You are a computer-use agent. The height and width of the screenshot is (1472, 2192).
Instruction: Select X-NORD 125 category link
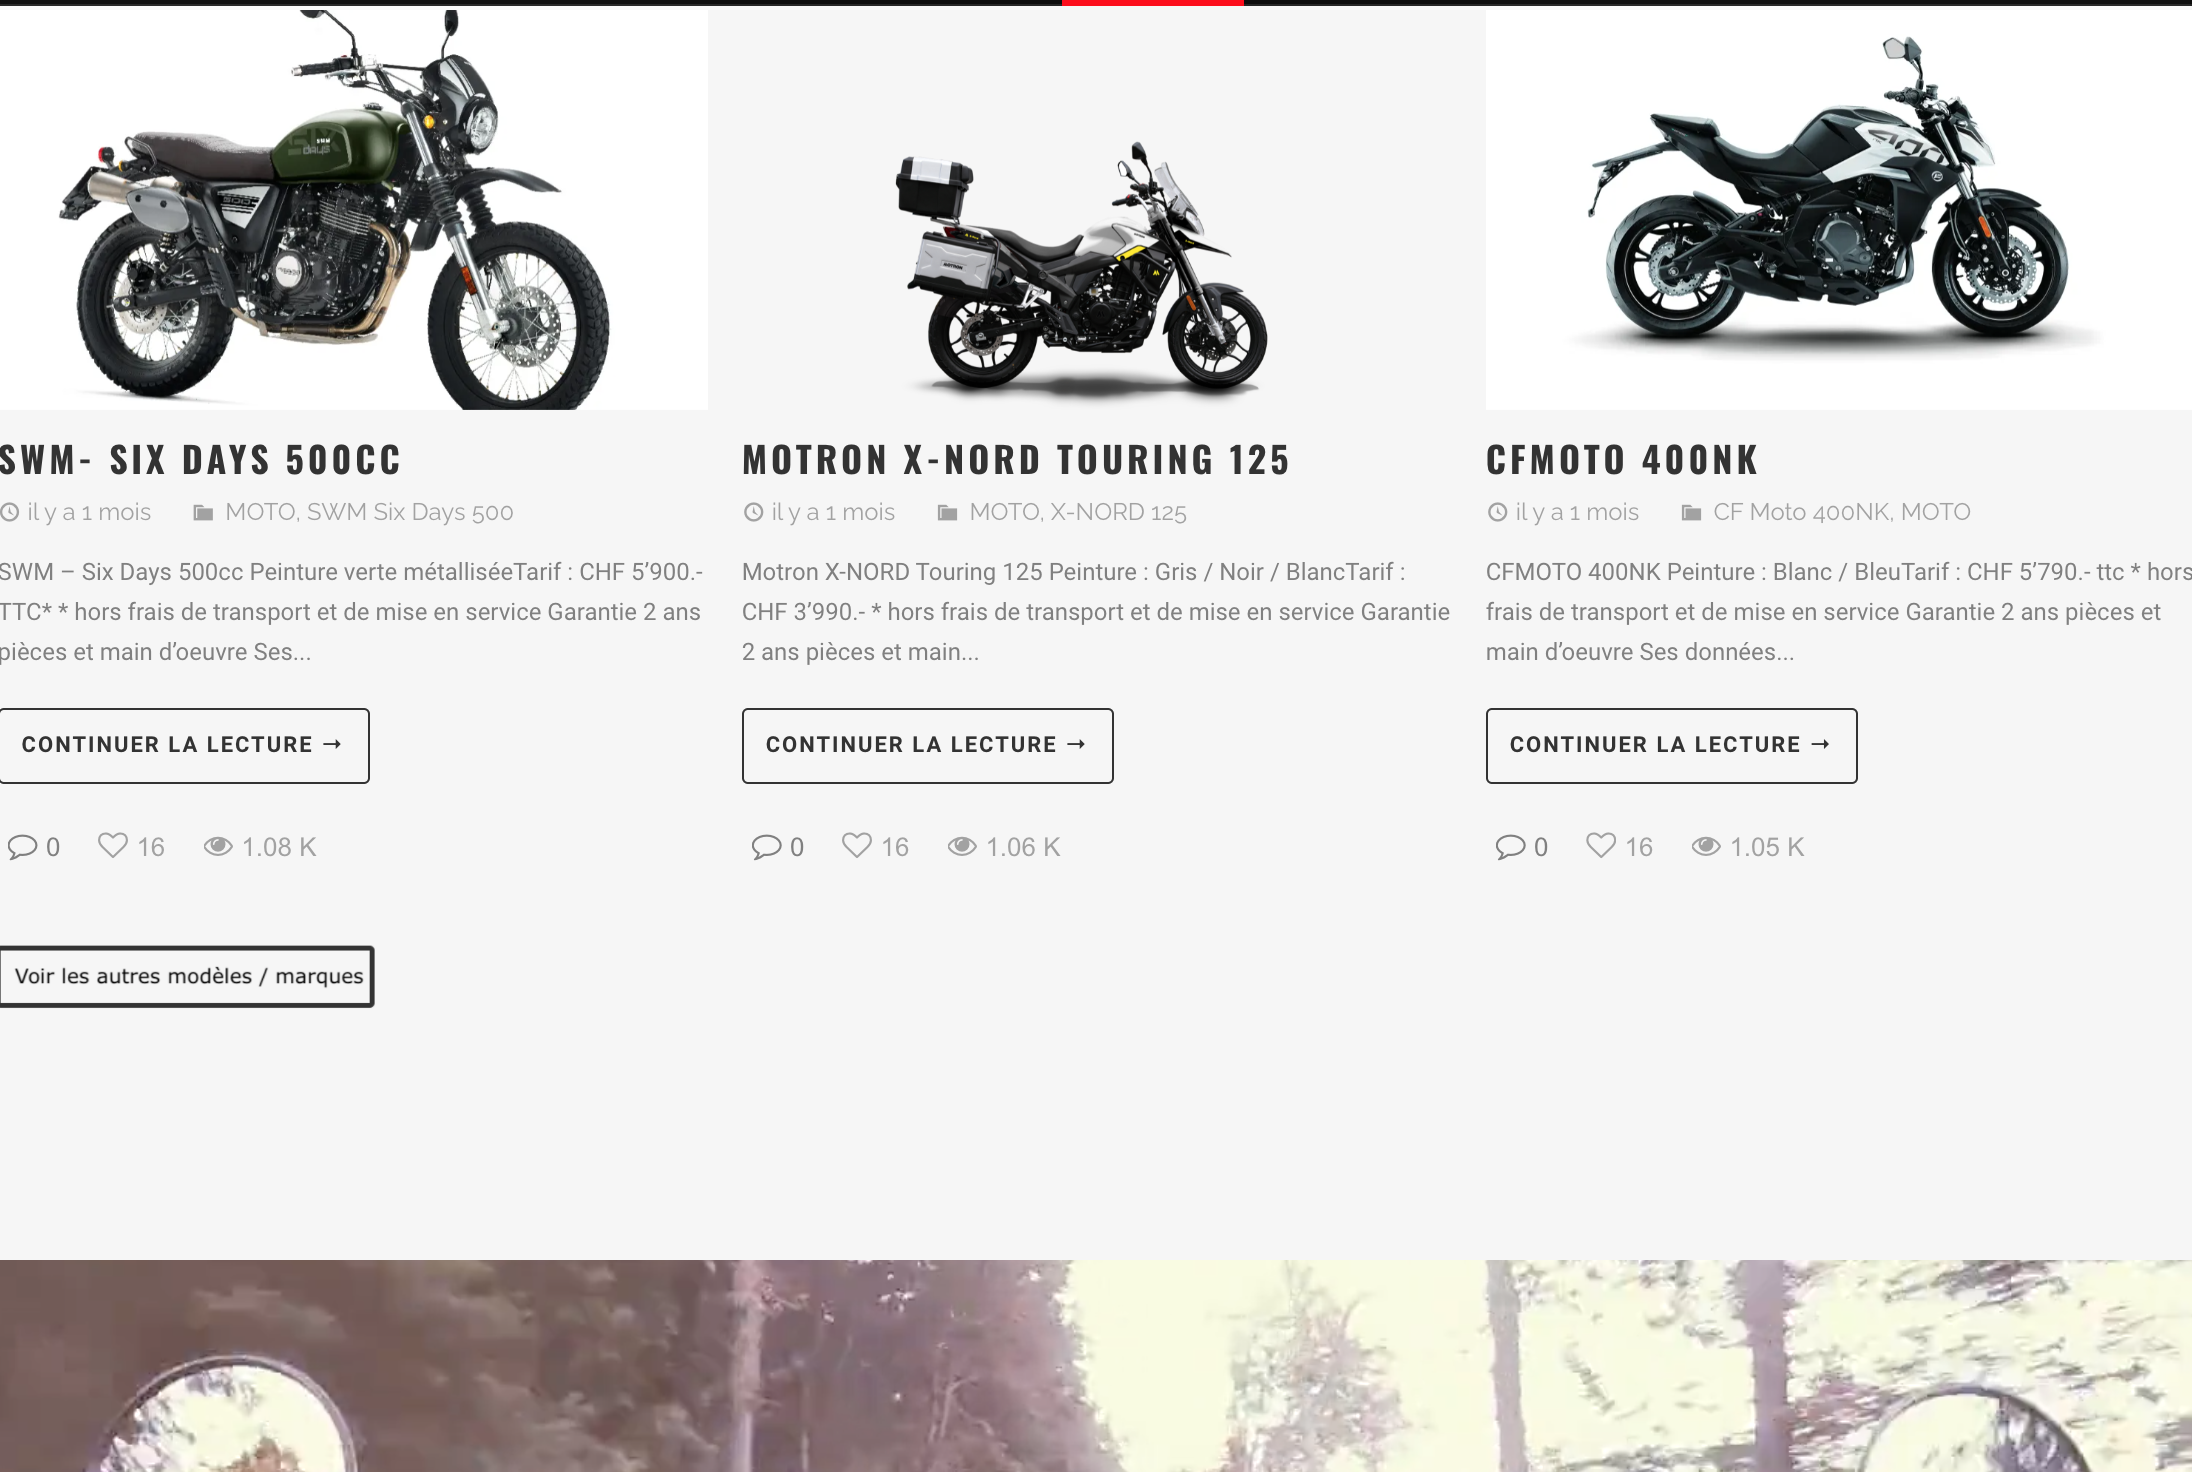tap(1118, 512)
